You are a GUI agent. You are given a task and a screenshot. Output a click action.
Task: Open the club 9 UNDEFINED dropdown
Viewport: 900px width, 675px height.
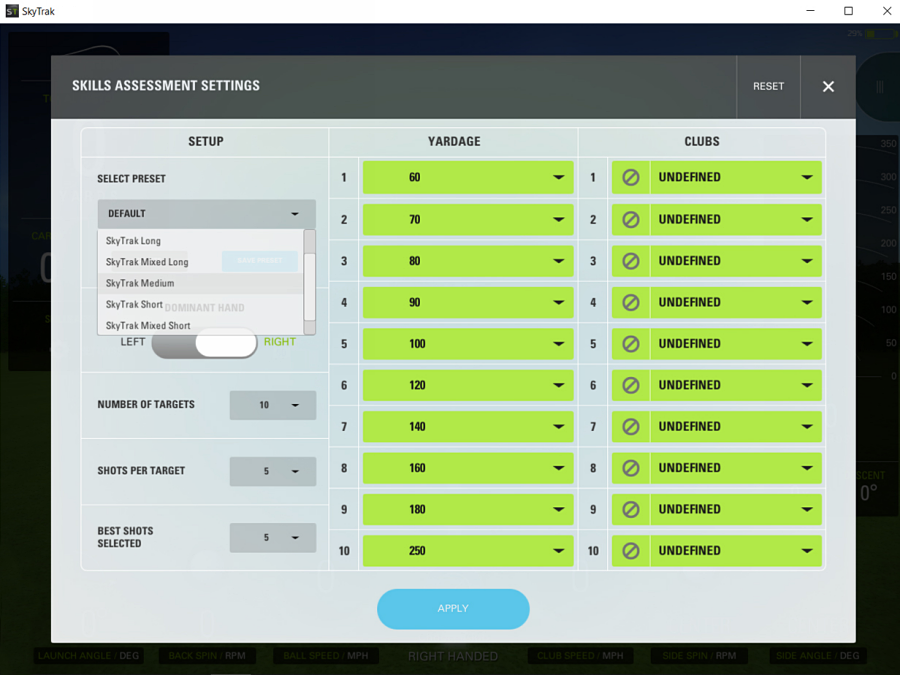pos(736,509)
